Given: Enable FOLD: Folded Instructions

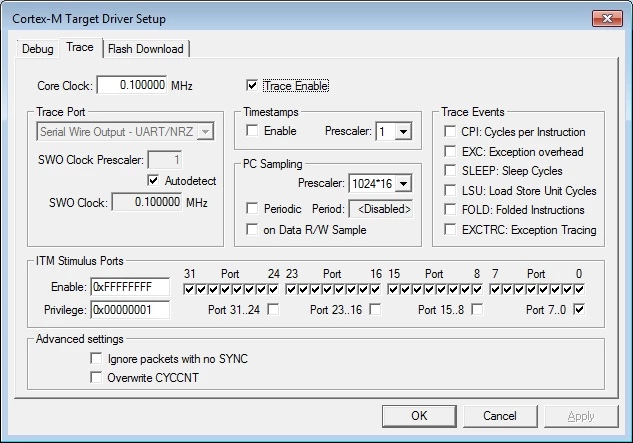Looking at the screenshot, I should (x=450, y=210).
